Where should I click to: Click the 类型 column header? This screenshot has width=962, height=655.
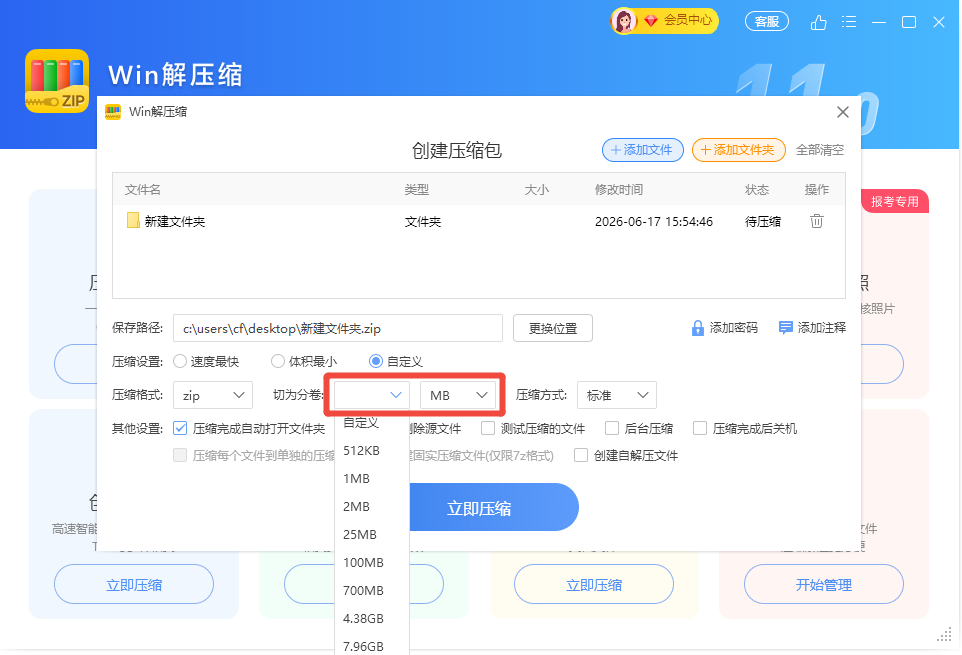(x=417, y=190)
